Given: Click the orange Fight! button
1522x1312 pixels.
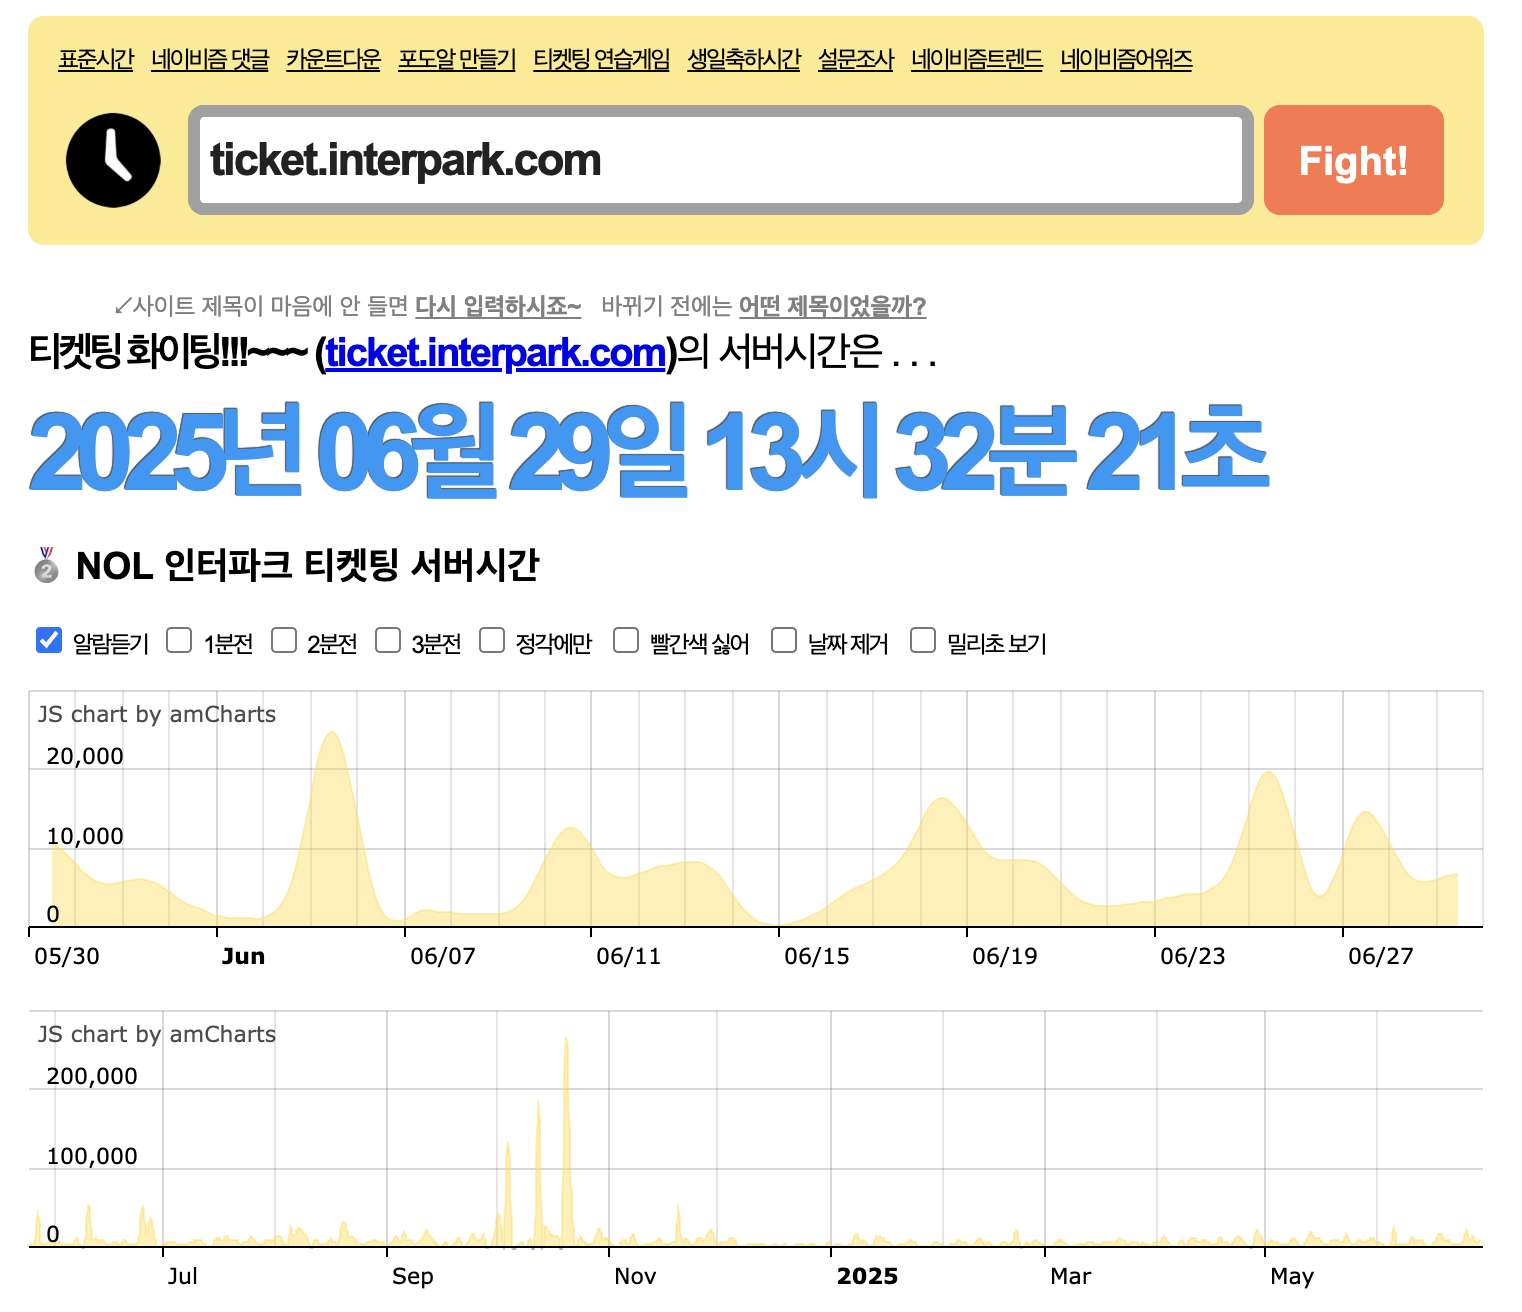Looking at the screenshot, I should pos(1354,160).
